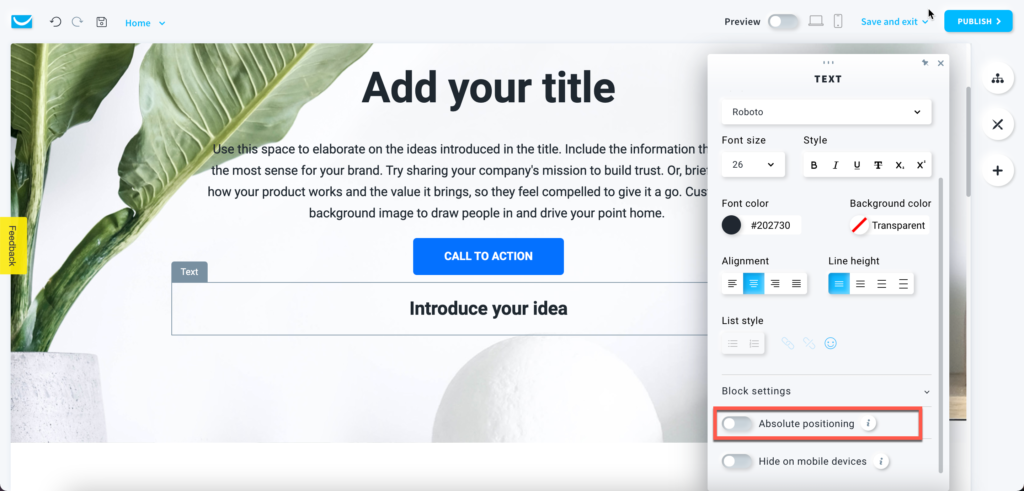Image resolution: width=1024 pixels, height=491 pixels.
Task: Click the dark font color swatch
Action: pyautogui.click(x=731, y=225)
